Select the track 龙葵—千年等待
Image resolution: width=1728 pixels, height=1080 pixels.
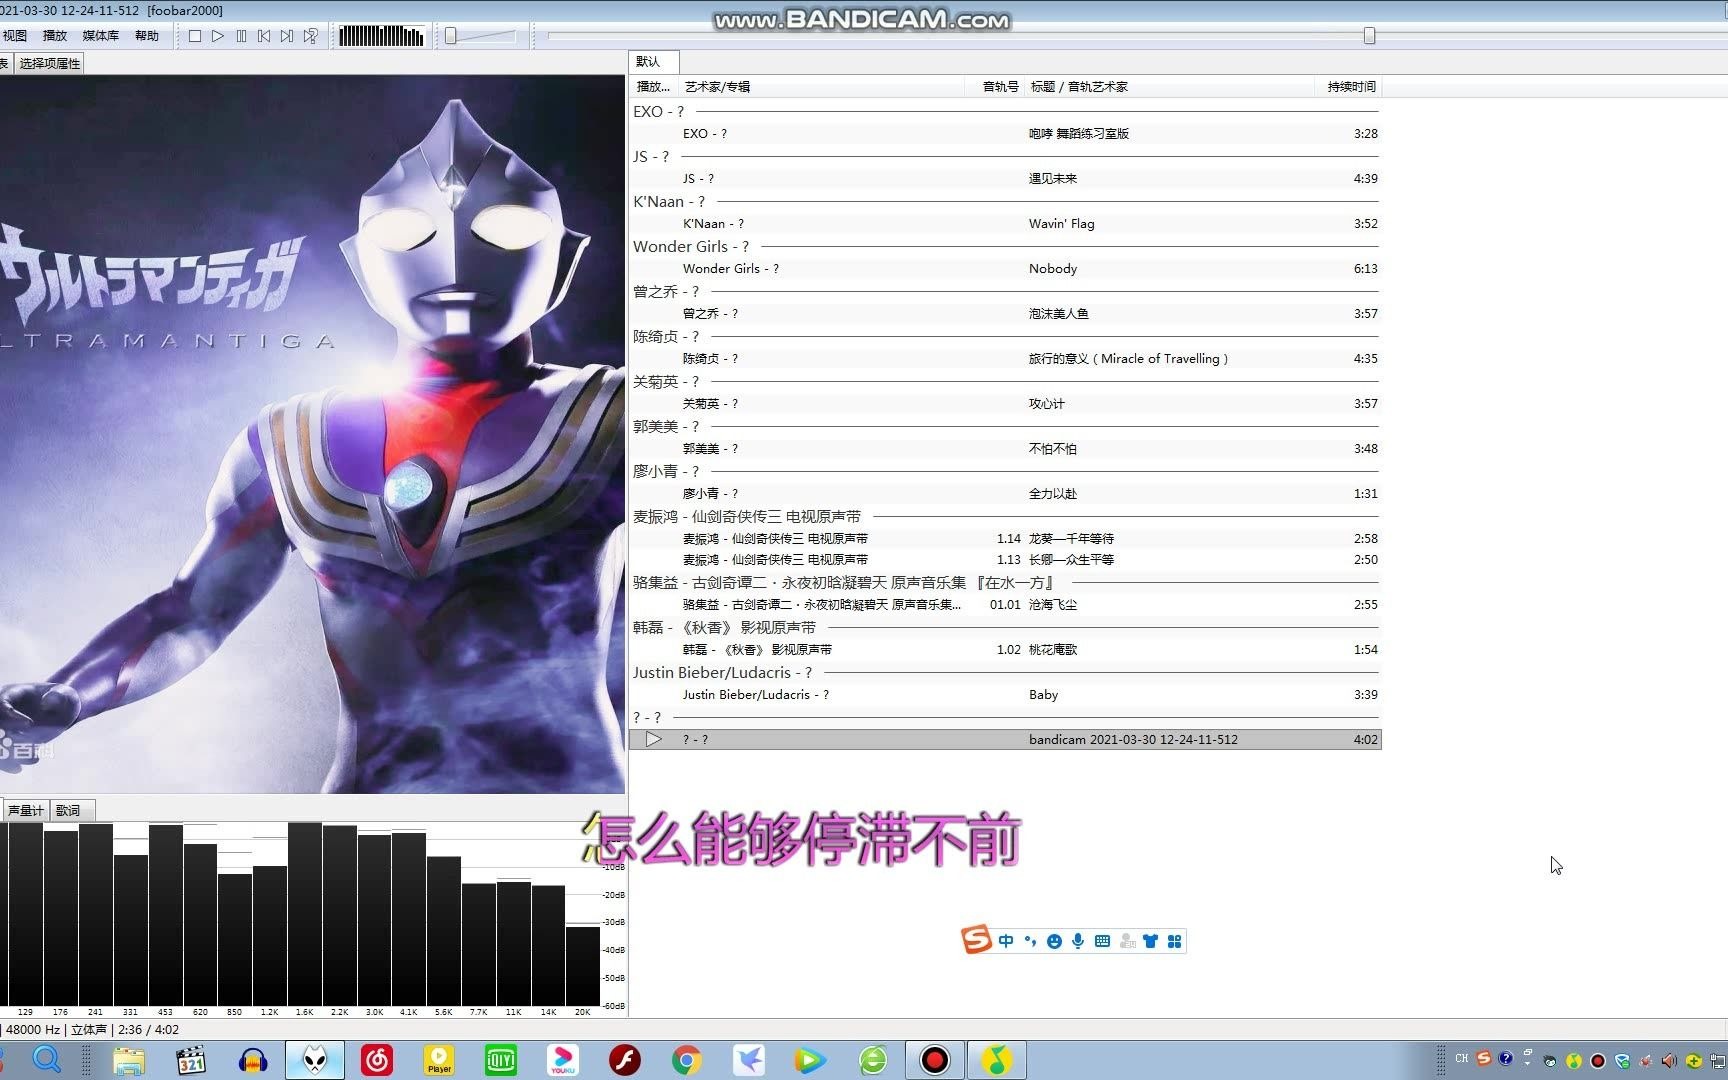point(1005,539)
